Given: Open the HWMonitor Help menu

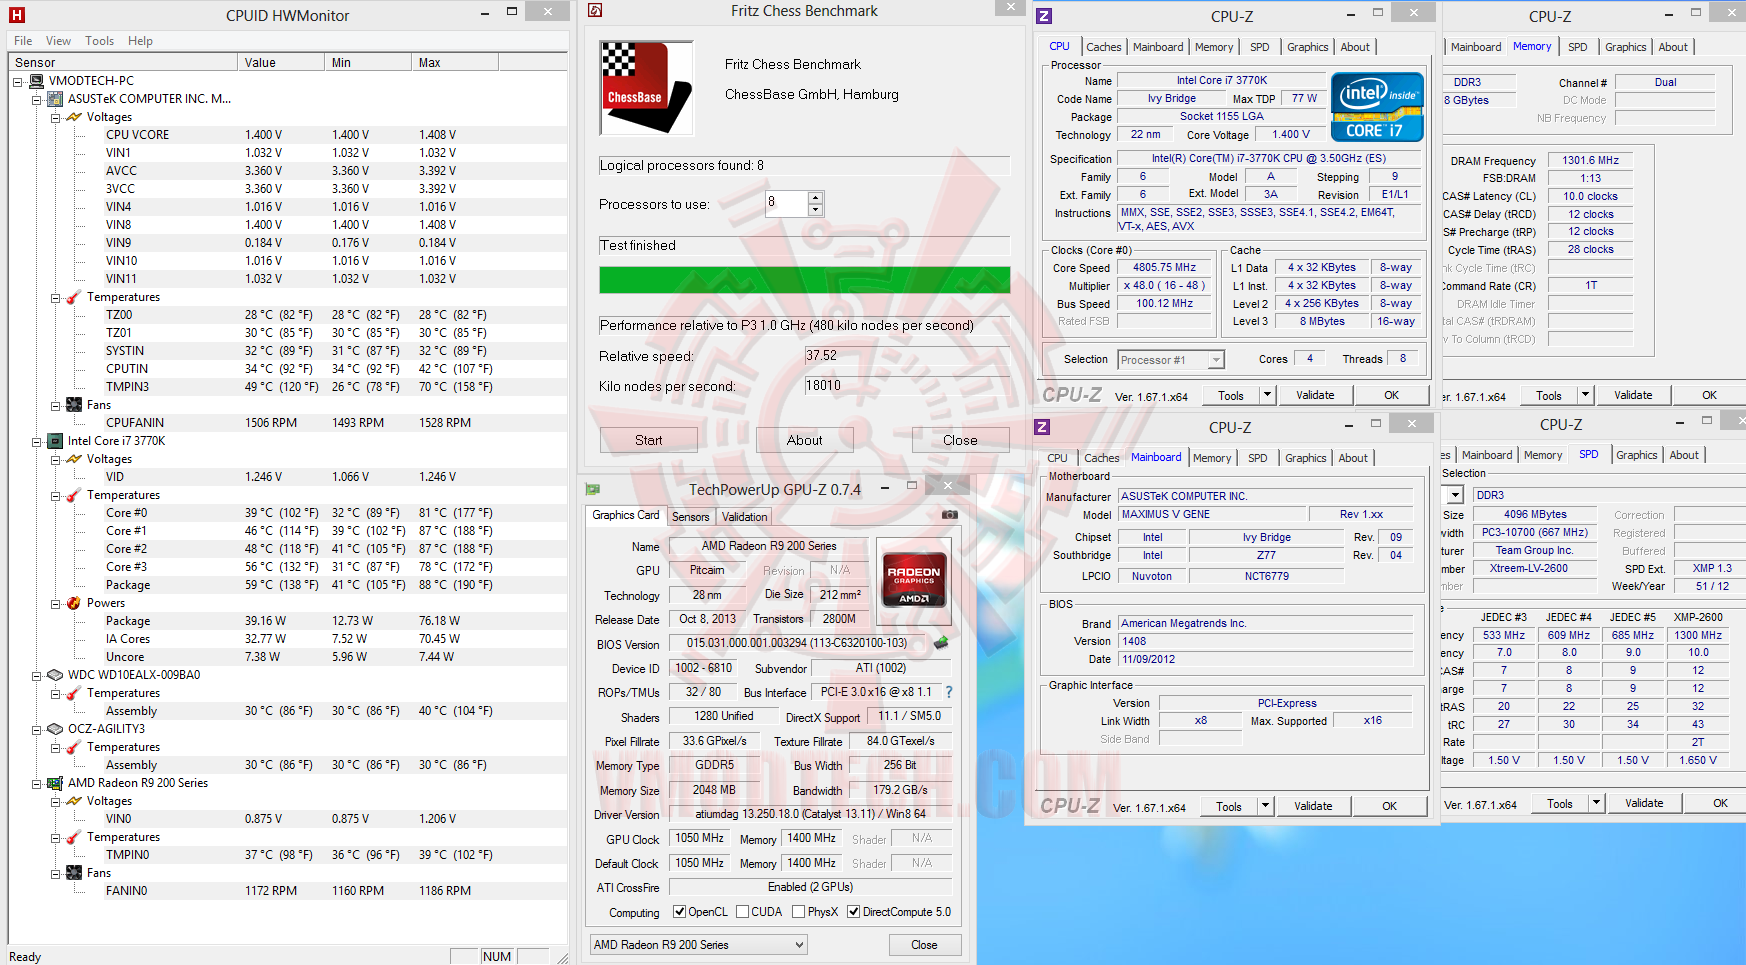Looking at the screenshot, I should (140, 41).
